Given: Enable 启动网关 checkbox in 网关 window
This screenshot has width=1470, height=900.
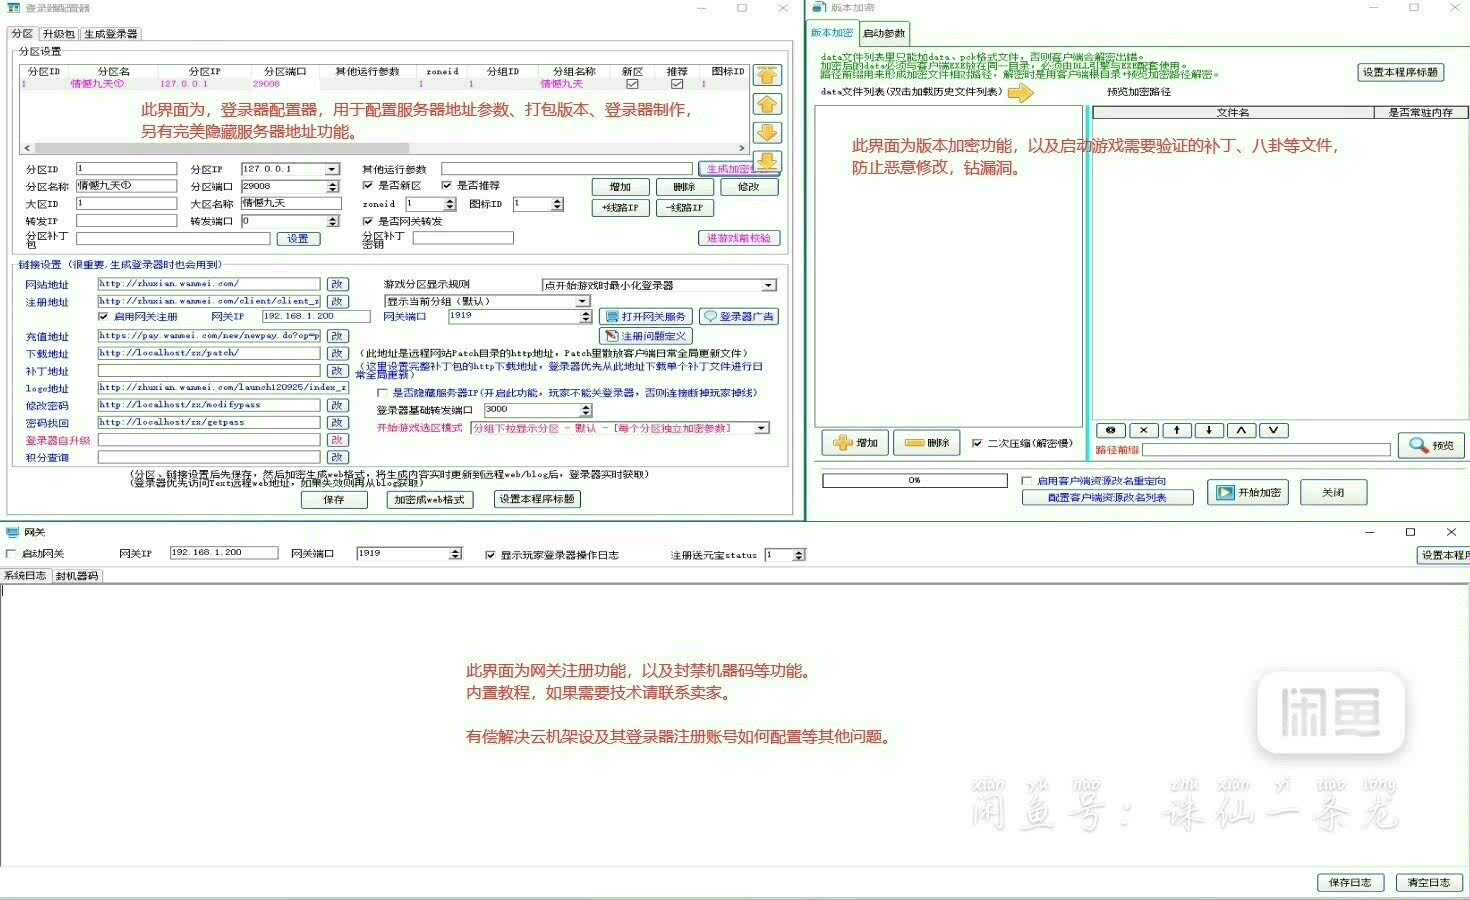Looking at the screenshot, I should point(11,554).
